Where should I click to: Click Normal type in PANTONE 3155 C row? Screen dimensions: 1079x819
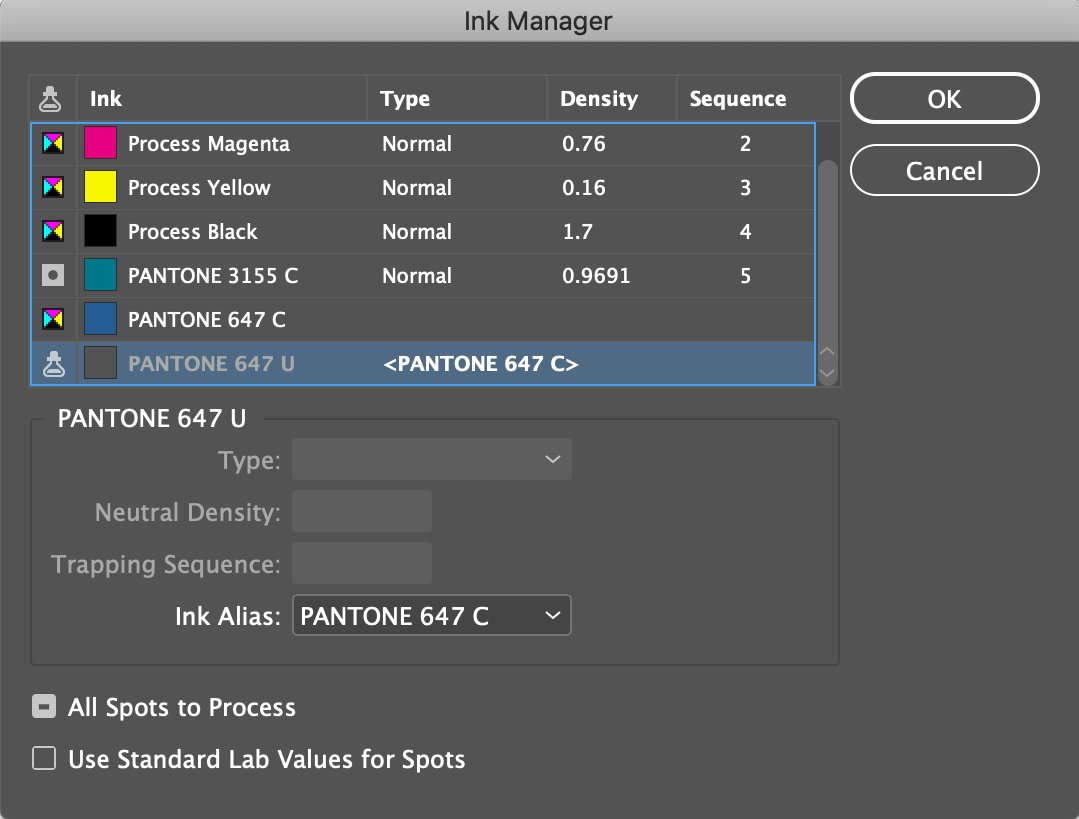coord(417,276)
